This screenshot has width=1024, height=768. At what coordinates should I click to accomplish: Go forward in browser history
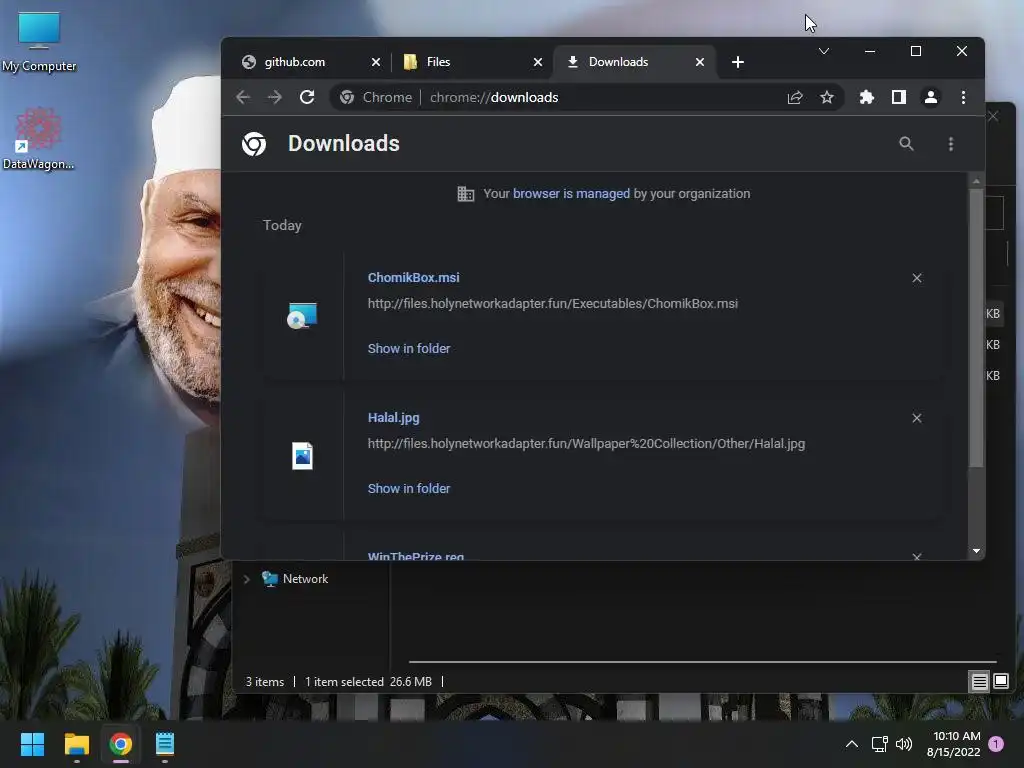[275, 97]
